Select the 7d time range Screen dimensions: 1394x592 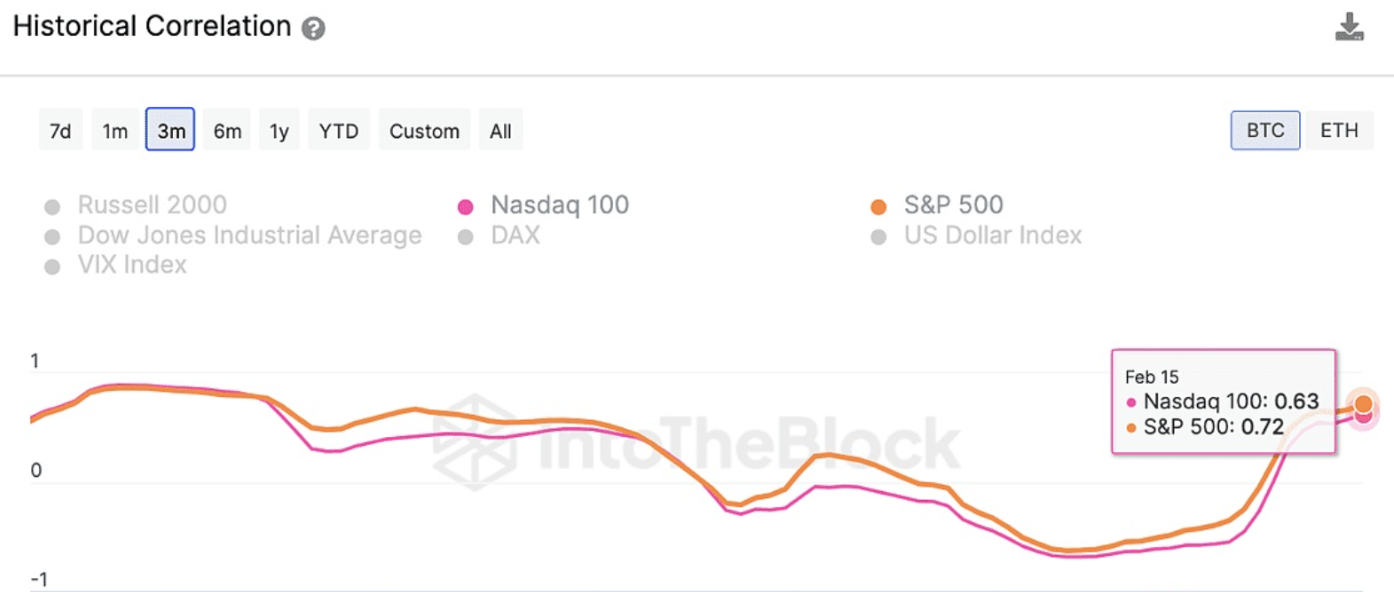tap(60, 131)
